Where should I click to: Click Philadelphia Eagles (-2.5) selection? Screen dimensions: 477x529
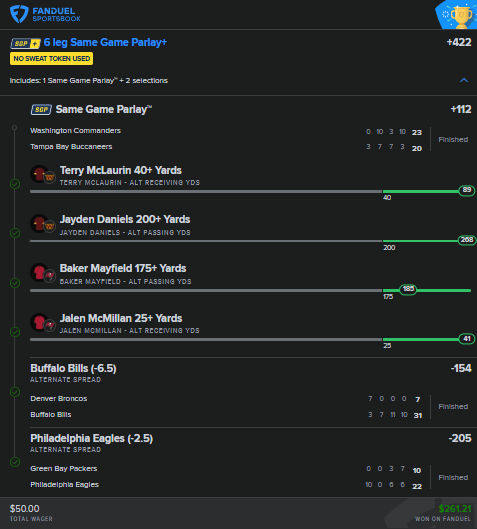[91, 439]
